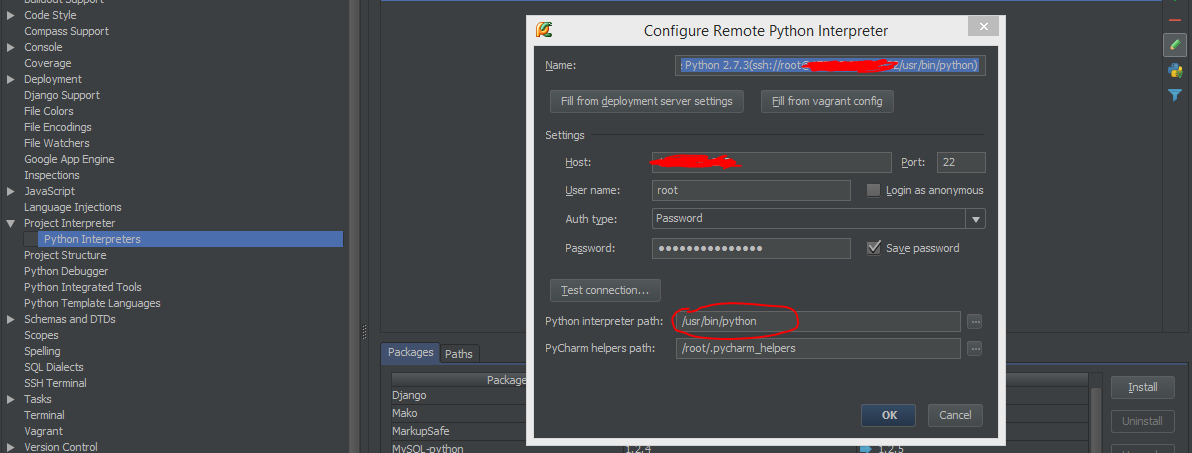Click the edit interpreter pencil icon
1192x453 pixels.
click(x=1174, y=44)
